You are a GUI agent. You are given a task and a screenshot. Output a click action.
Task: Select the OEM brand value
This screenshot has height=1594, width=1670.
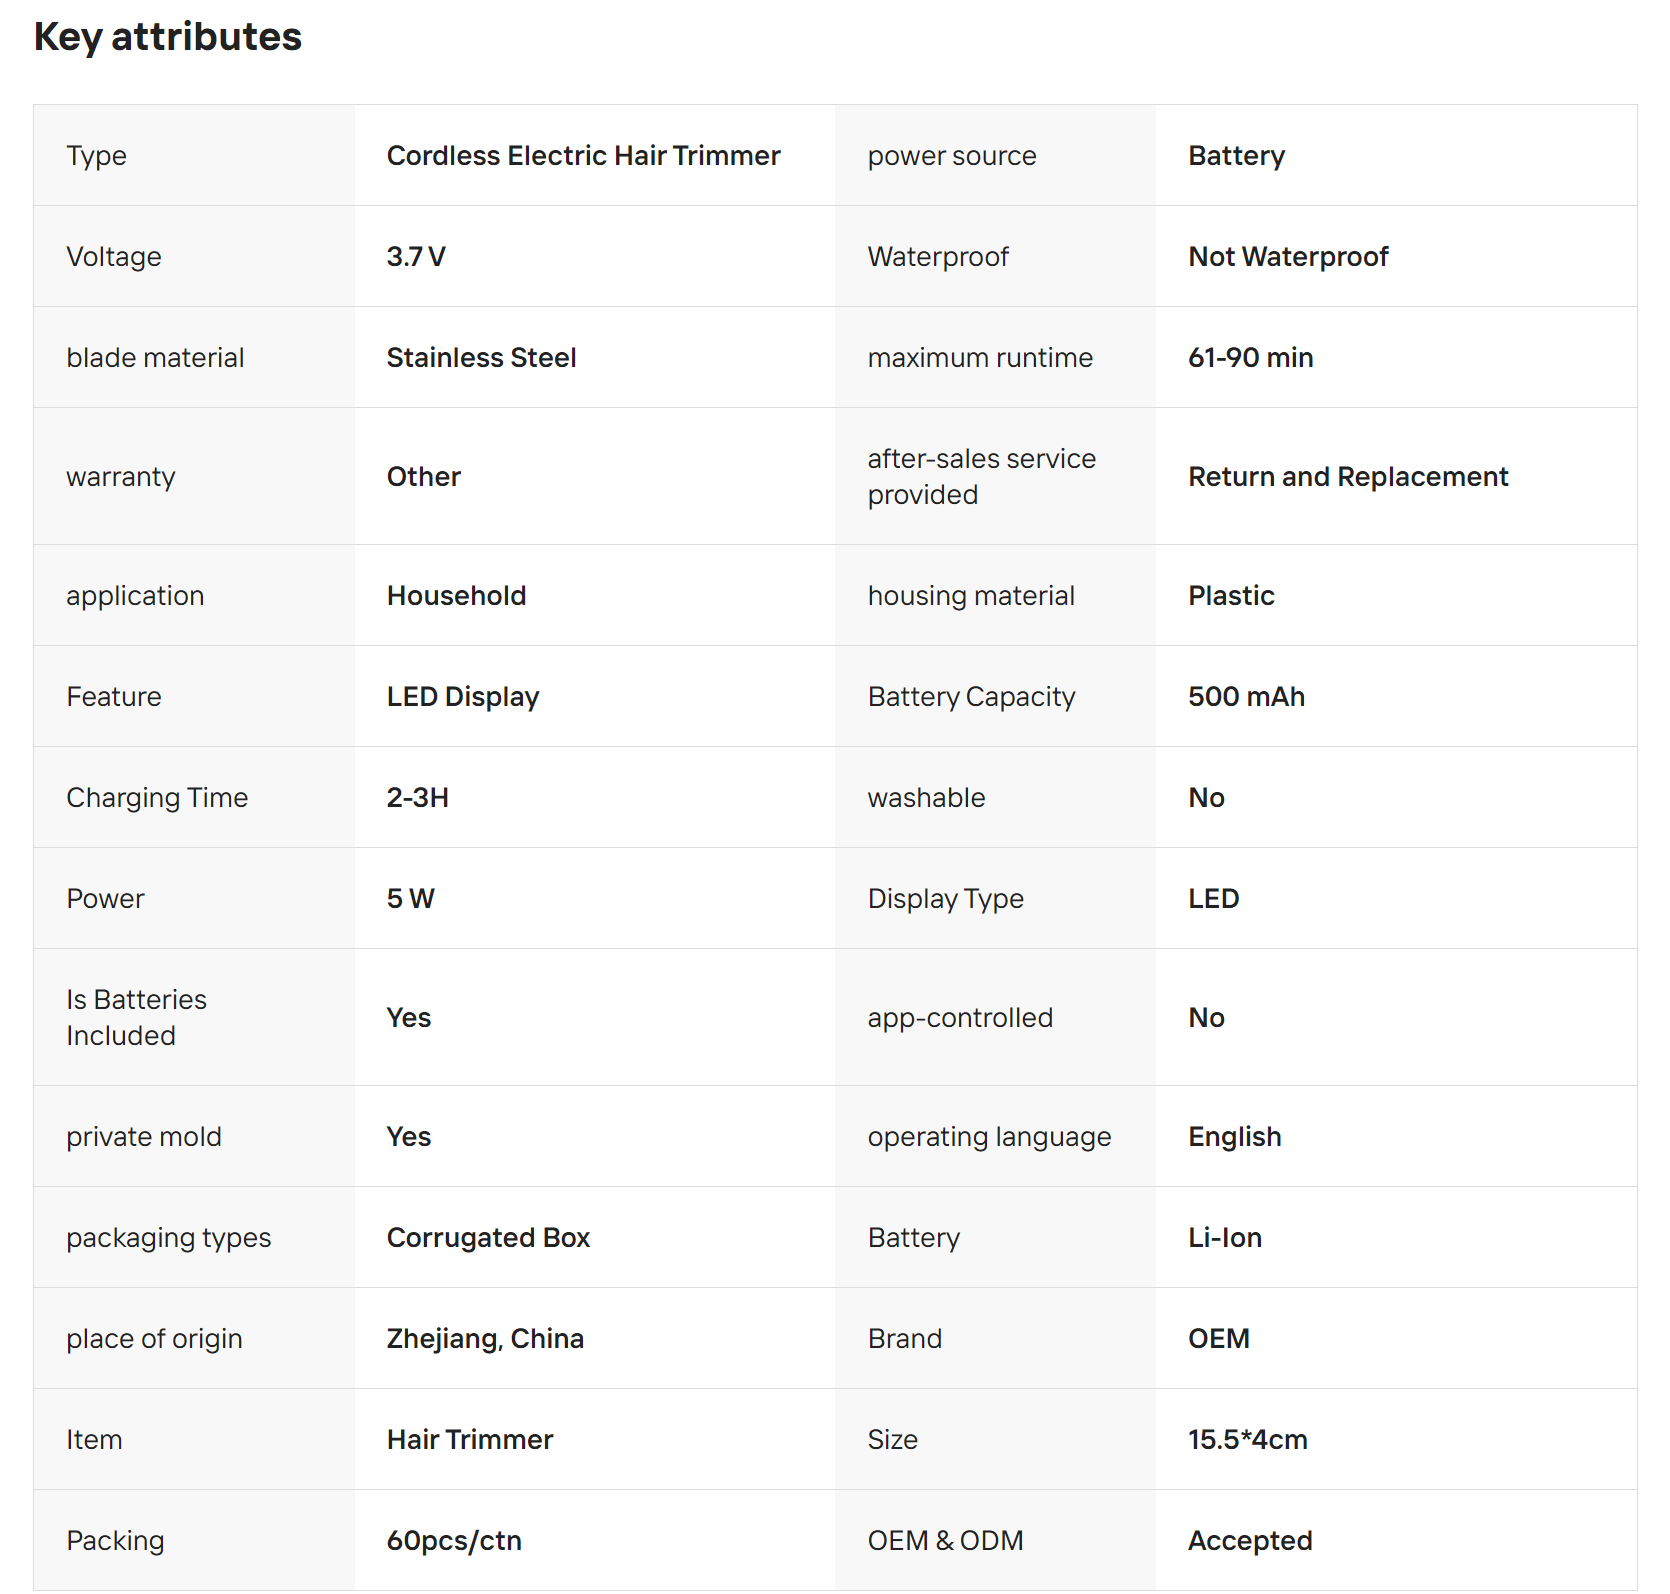[x=1218, y=1339]
